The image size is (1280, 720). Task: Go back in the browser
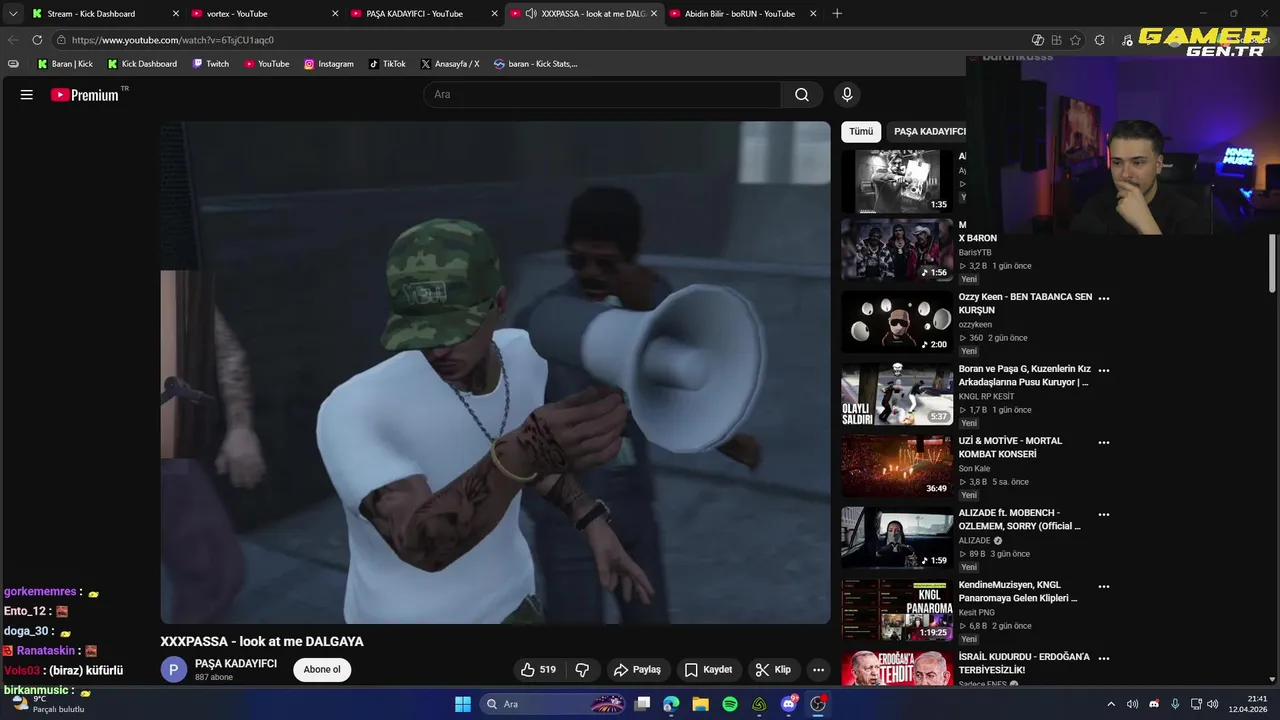tap(13, 40)
